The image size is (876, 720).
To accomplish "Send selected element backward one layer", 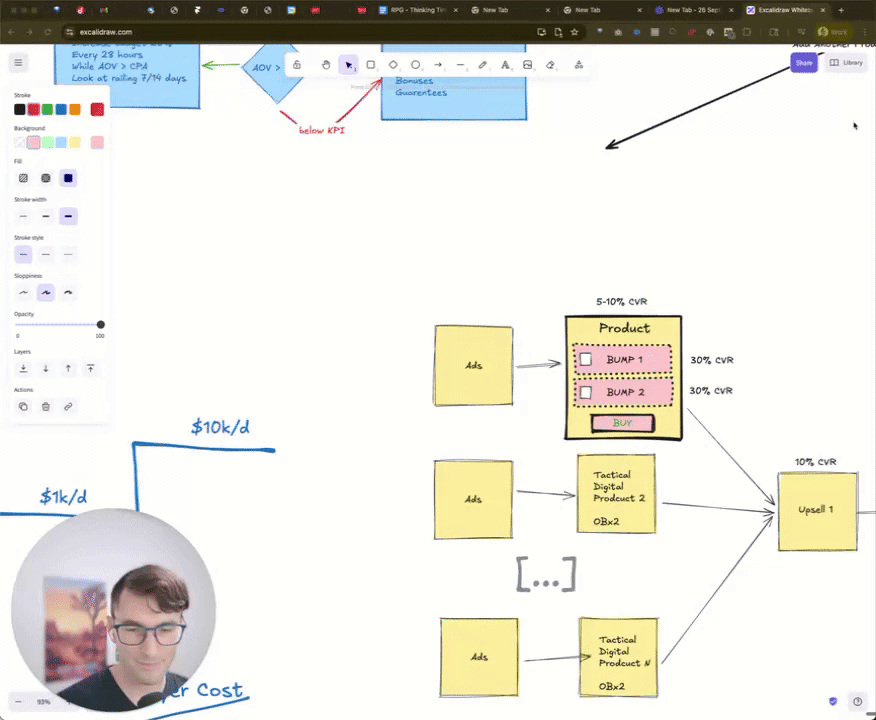I will click(x=46, y=368).
